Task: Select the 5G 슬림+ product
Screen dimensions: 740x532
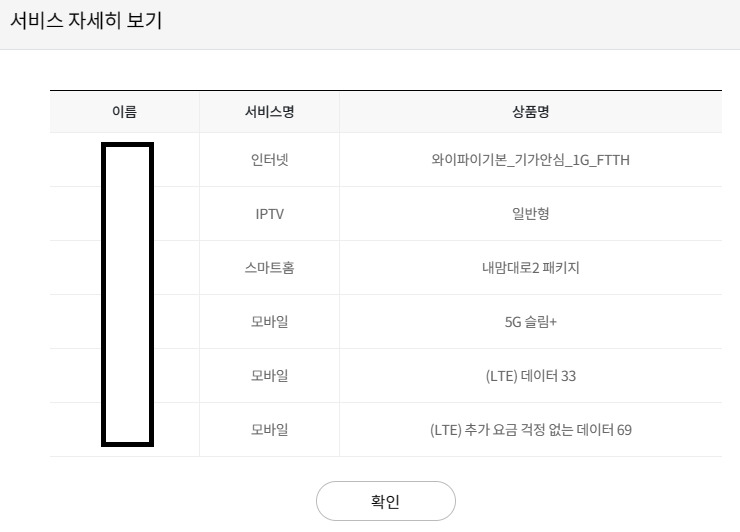Action: pos(530,322)
